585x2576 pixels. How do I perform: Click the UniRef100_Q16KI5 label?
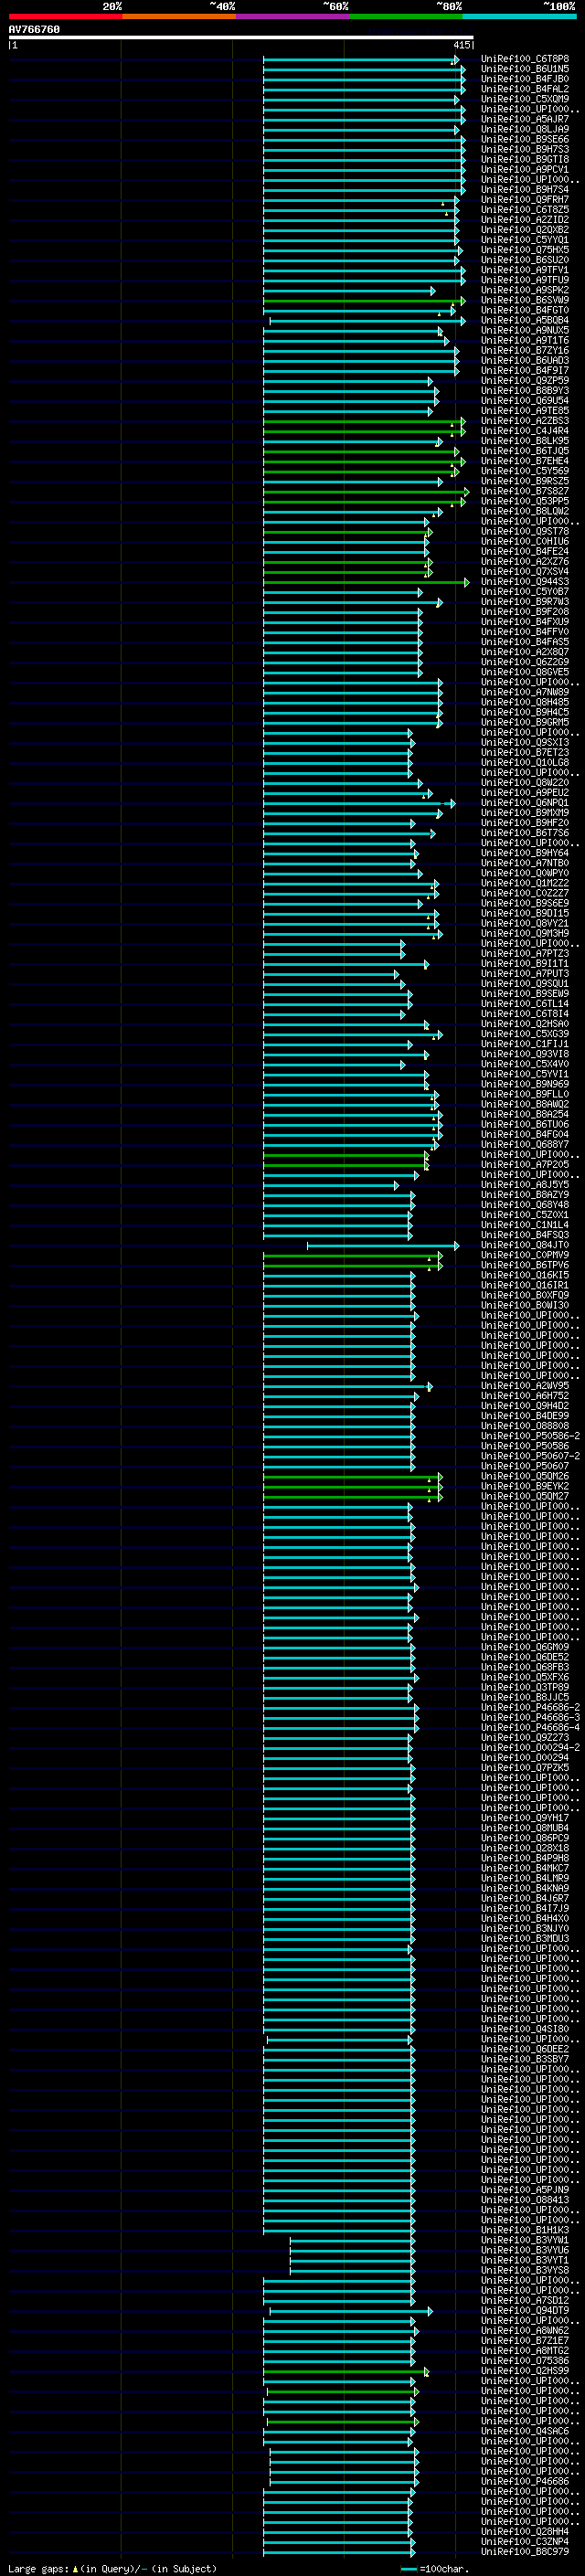point(525,1275)
